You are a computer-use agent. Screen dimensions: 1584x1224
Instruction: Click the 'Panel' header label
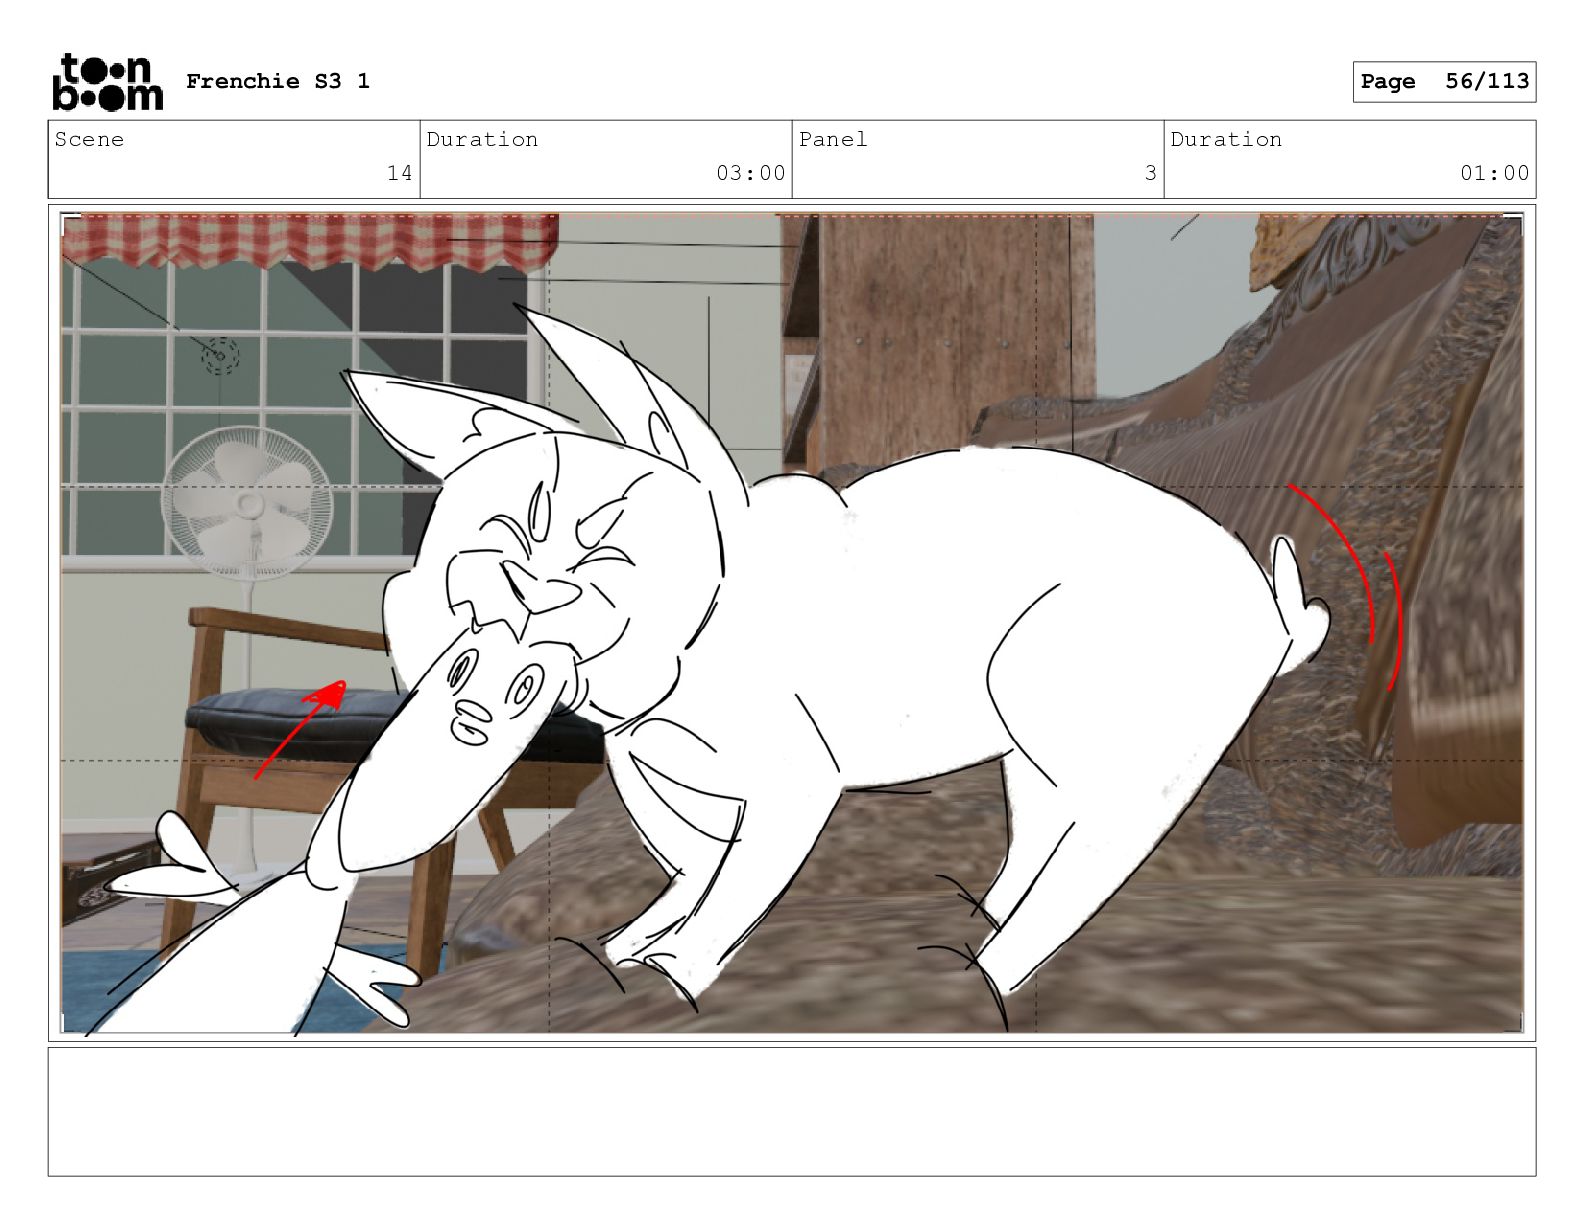(x=833, y=139)
